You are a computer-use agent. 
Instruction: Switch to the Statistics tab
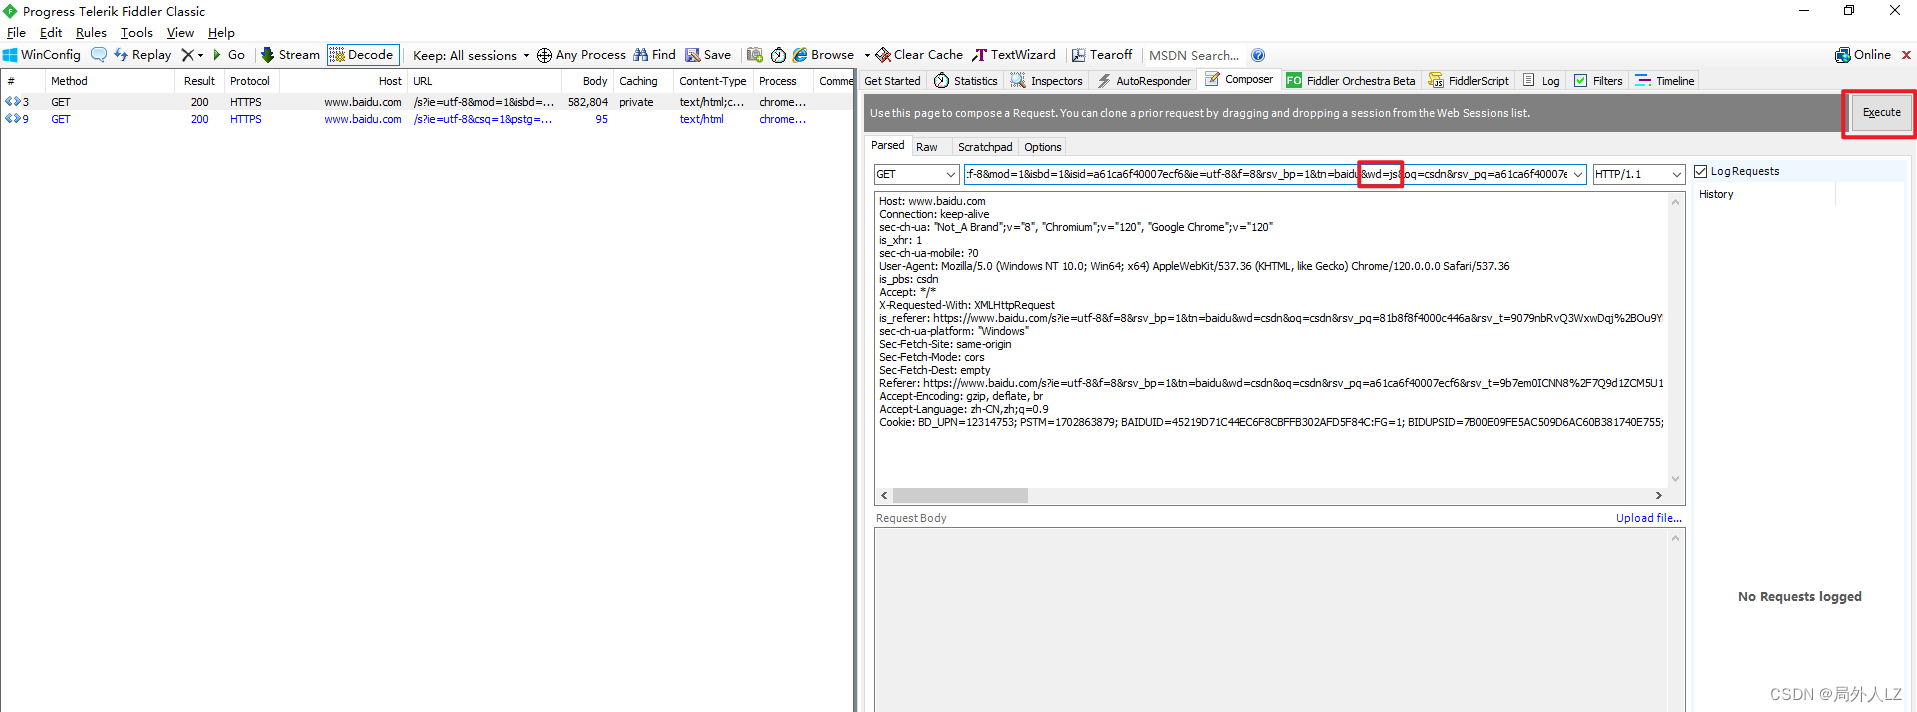click(x=966, y=81)
